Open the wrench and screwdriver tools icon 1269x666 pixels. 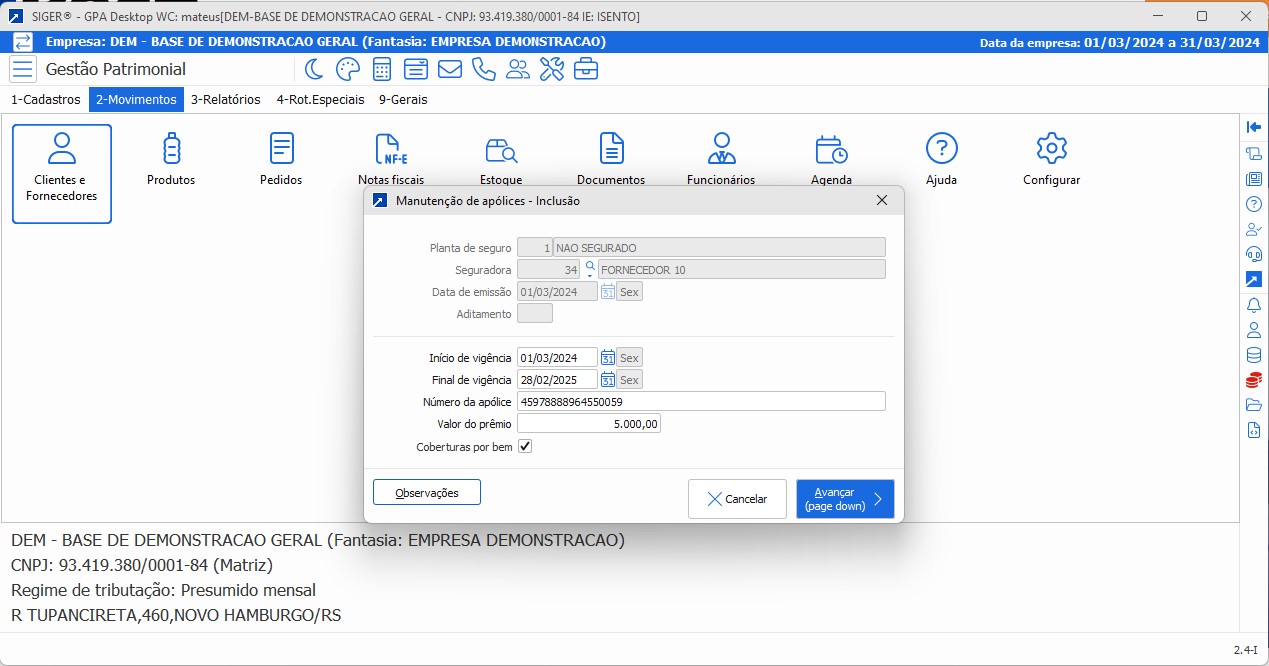pos(552,69)
